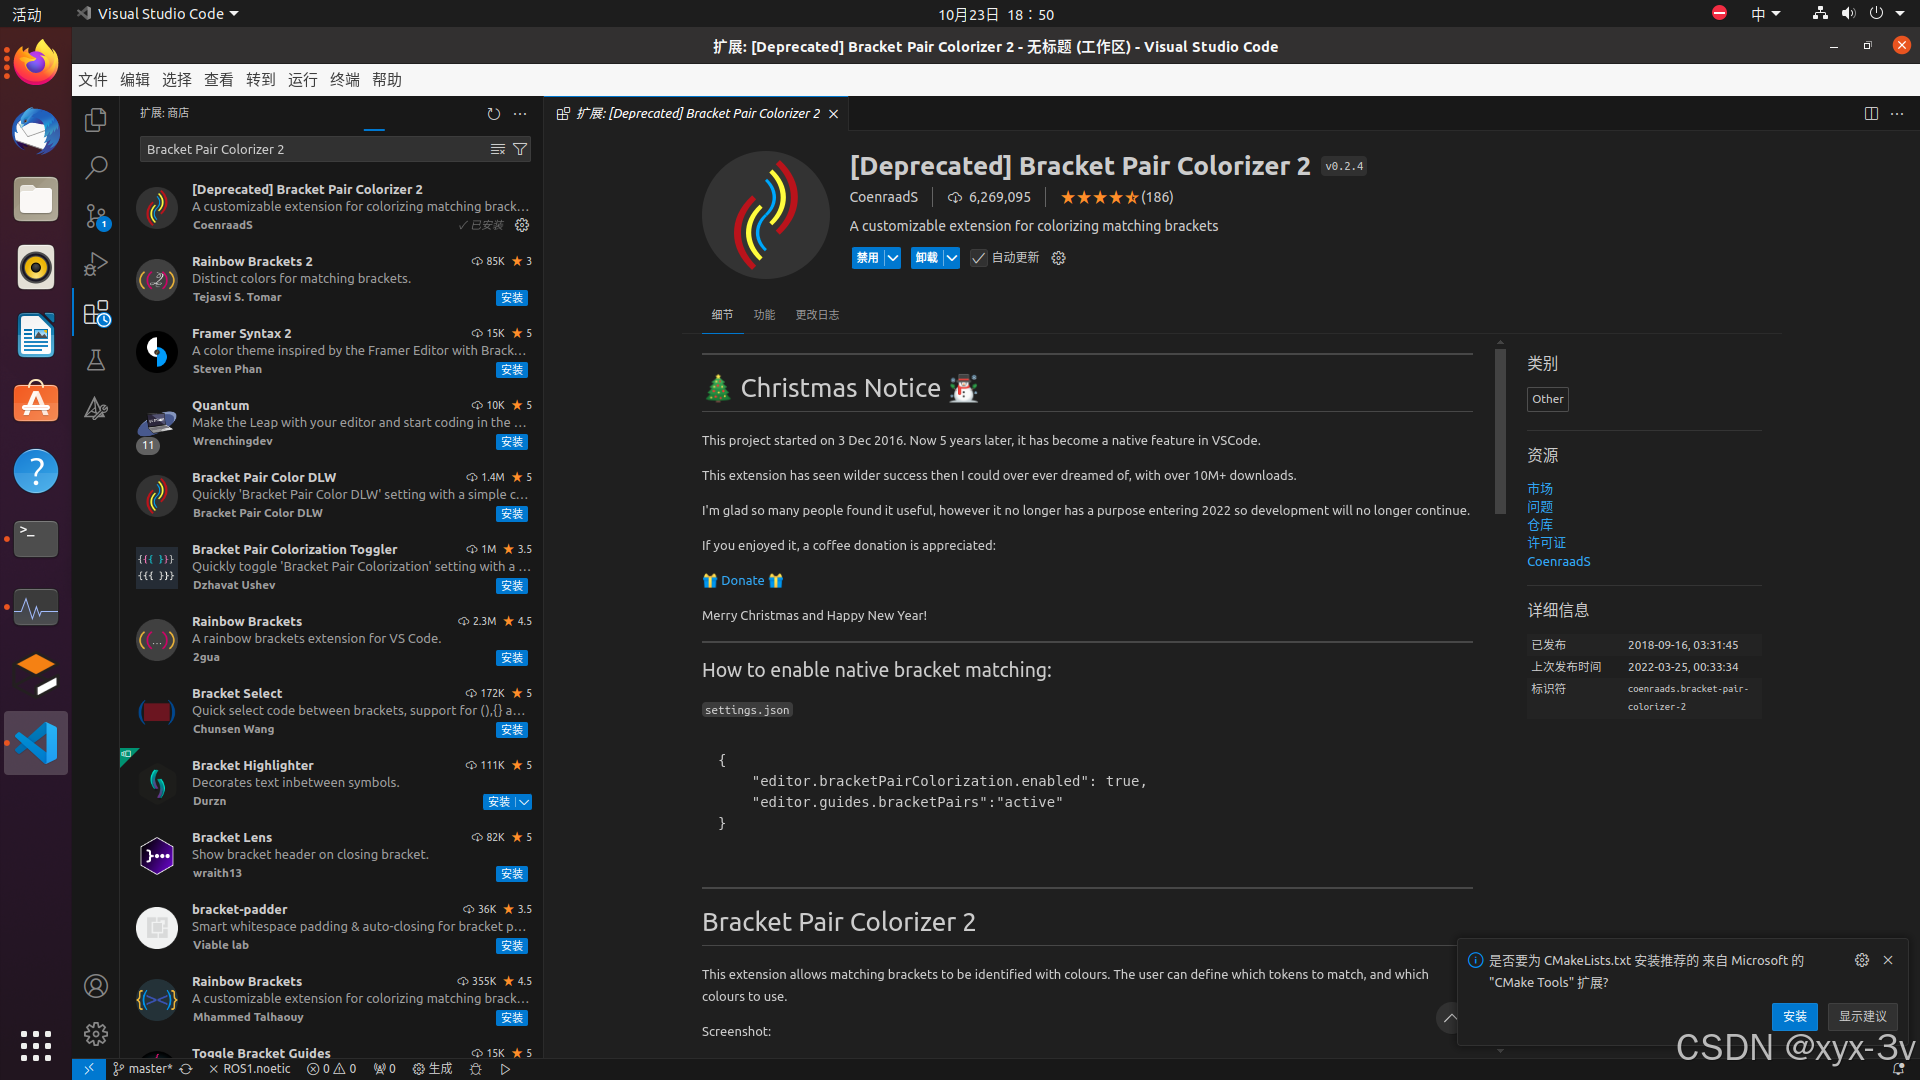Open the Manage gear in activity bar
Screen dimensions: 1920x1080
(96, 1034)
